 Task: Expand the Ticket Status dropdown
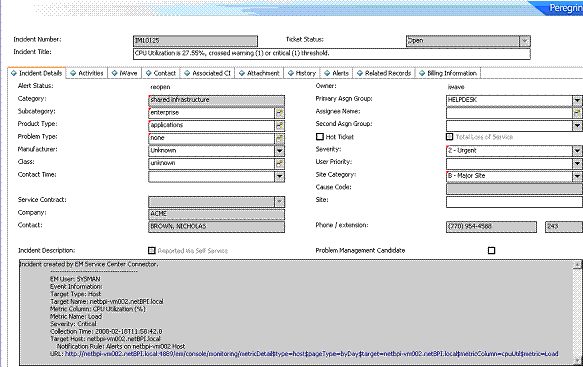[525, 41]
